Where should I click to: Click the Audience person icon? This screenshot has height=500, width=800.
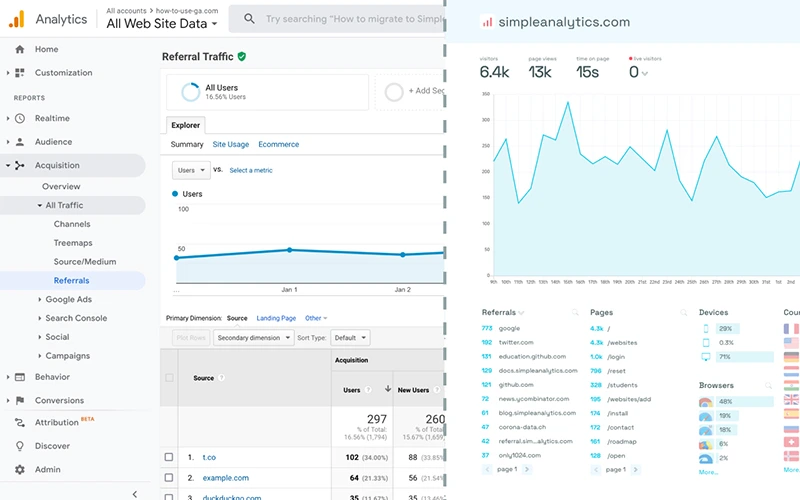[x=19, y=142]
